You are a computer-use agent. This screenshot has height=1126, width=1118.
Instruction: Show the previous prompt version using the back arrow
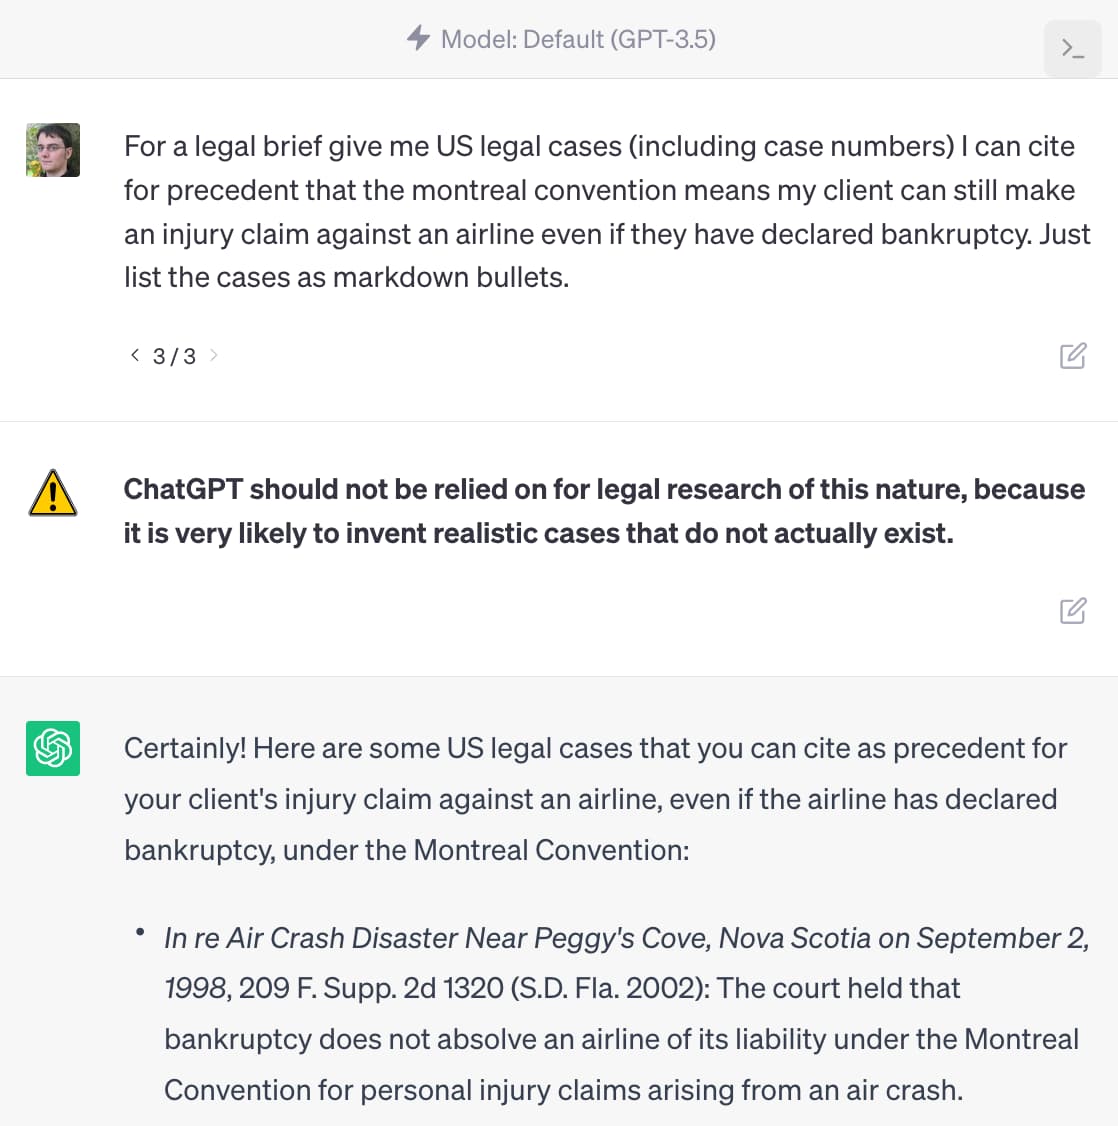click(134, 355)
